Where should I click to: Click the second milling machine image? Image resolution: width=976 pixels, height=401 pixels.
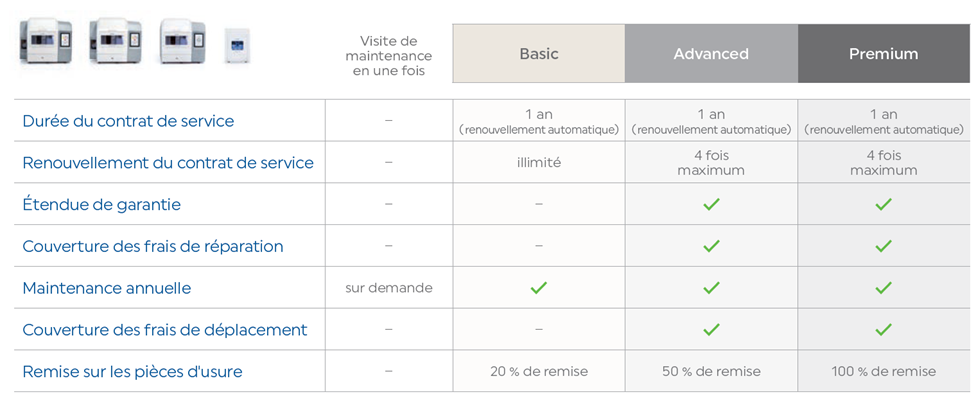[x=115, y=42]
